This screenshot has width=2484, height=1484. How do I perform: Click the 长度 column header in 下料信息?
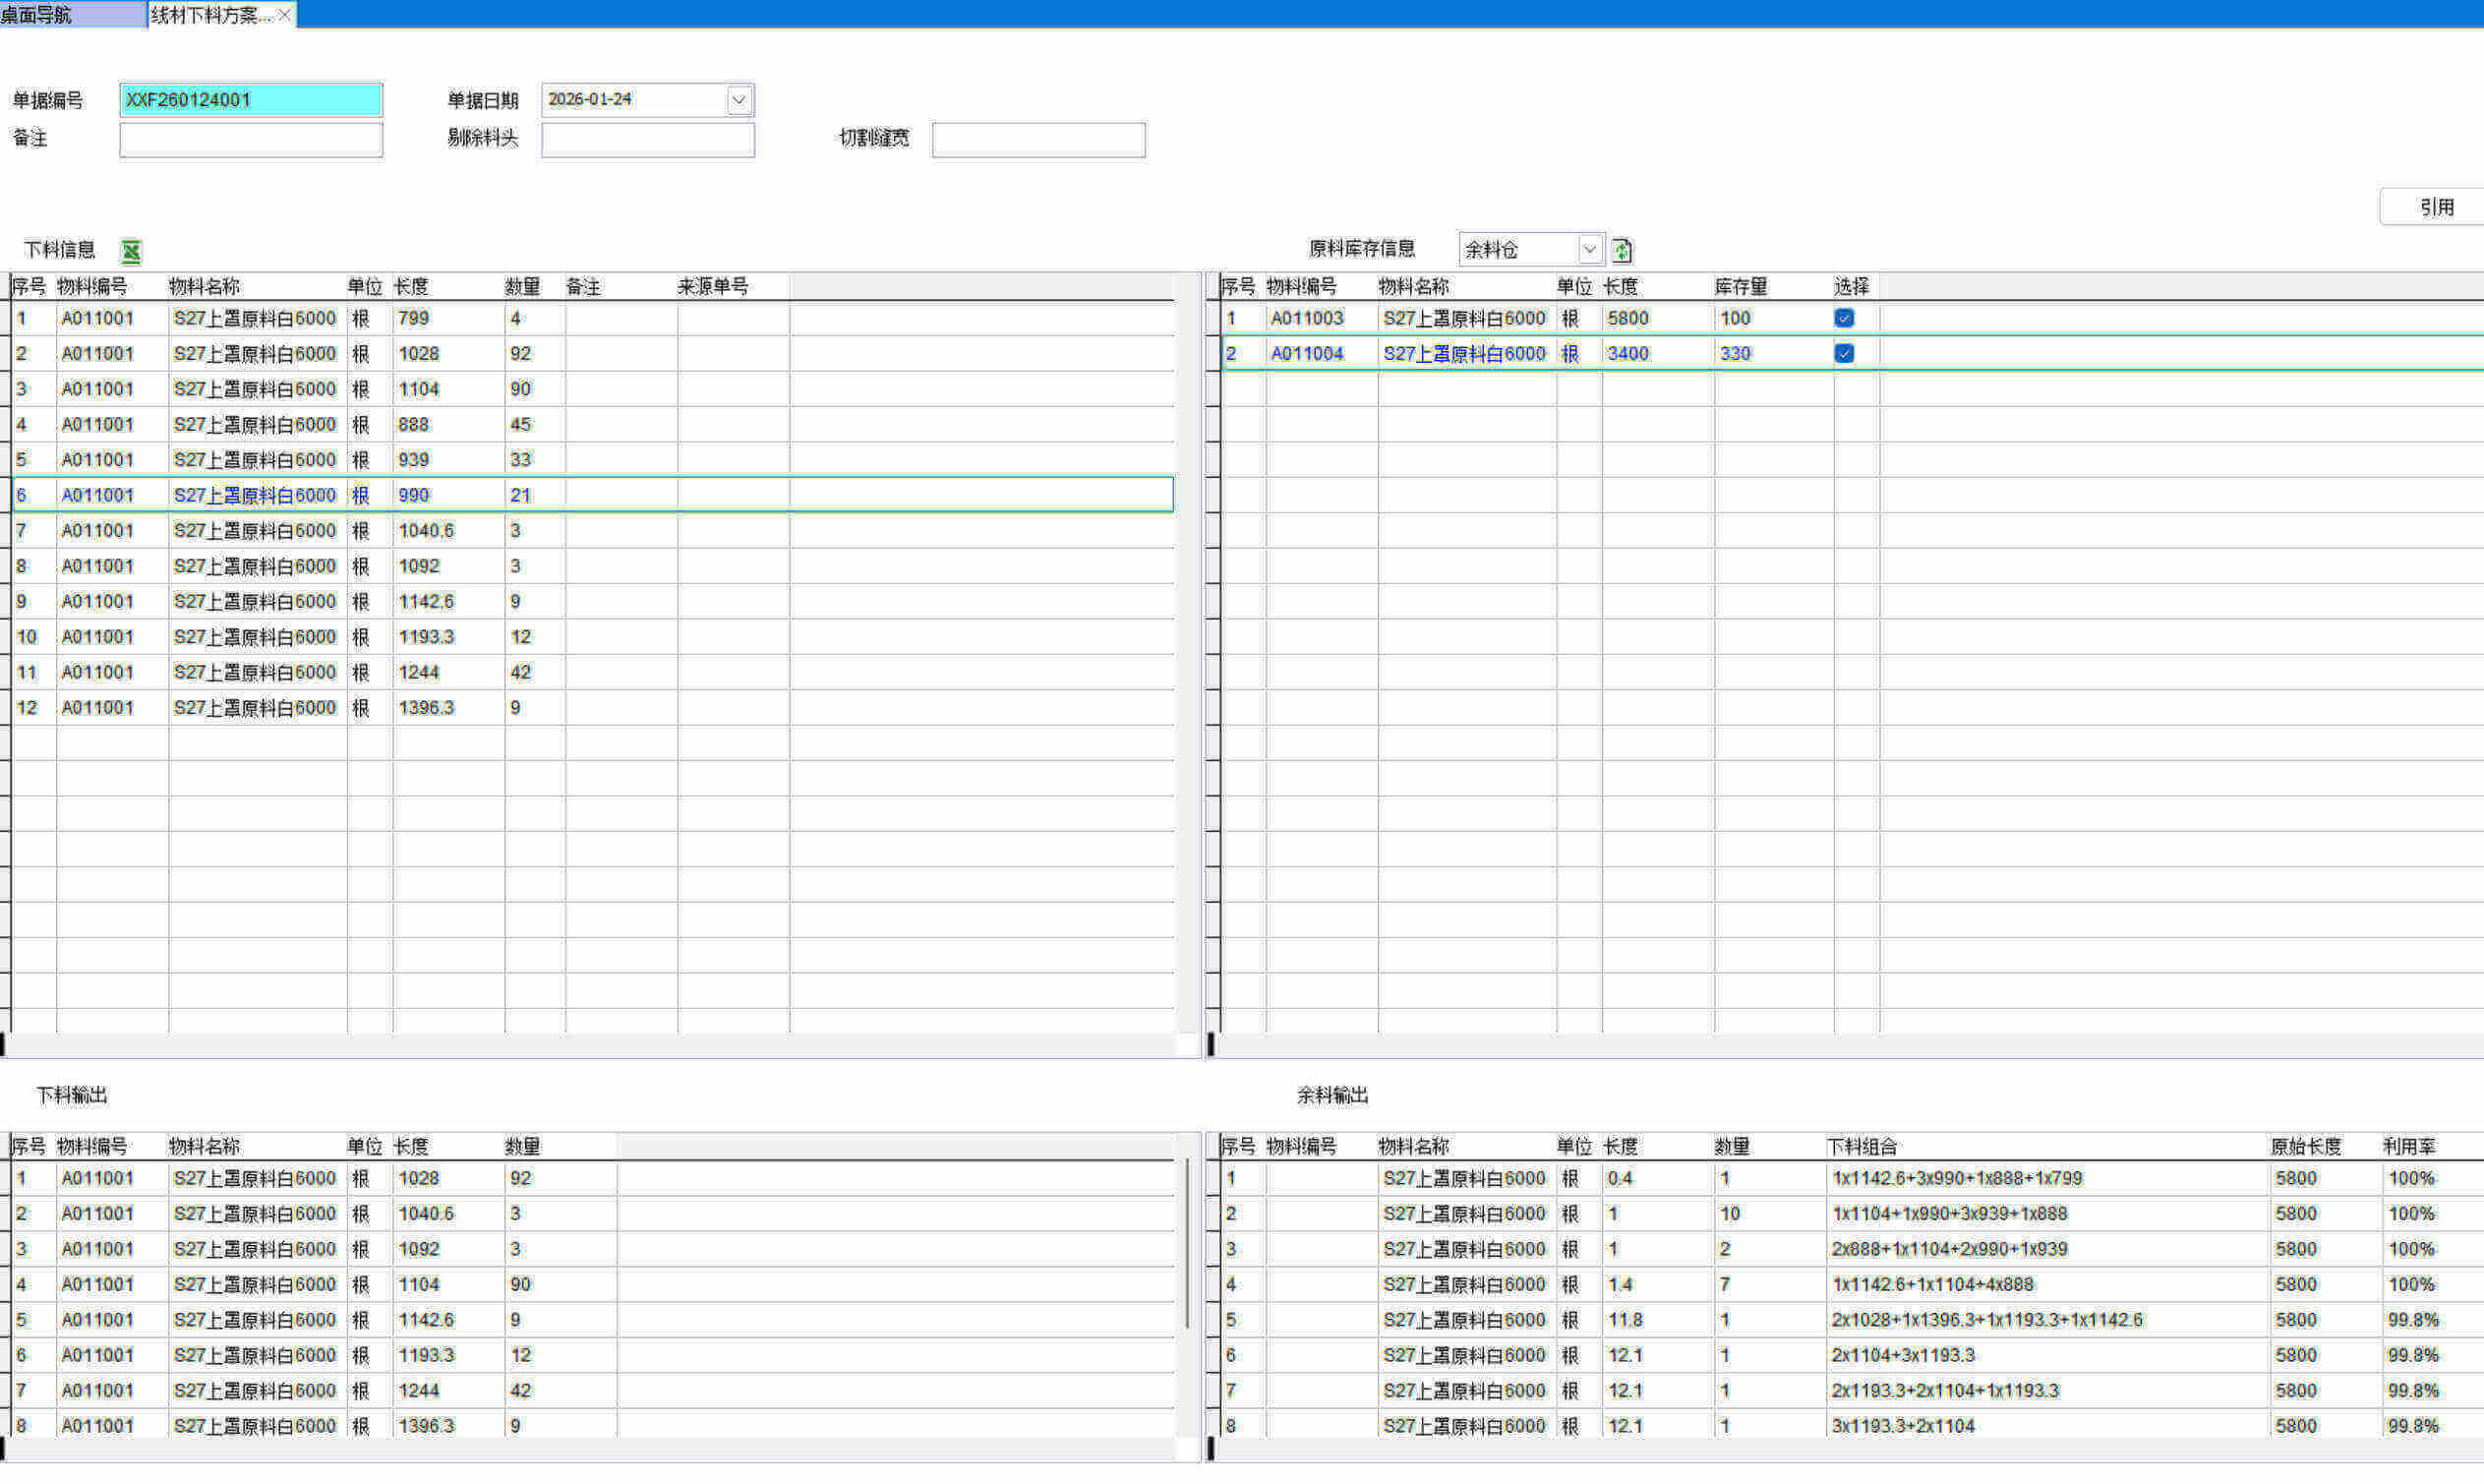(x=412, y=287)
